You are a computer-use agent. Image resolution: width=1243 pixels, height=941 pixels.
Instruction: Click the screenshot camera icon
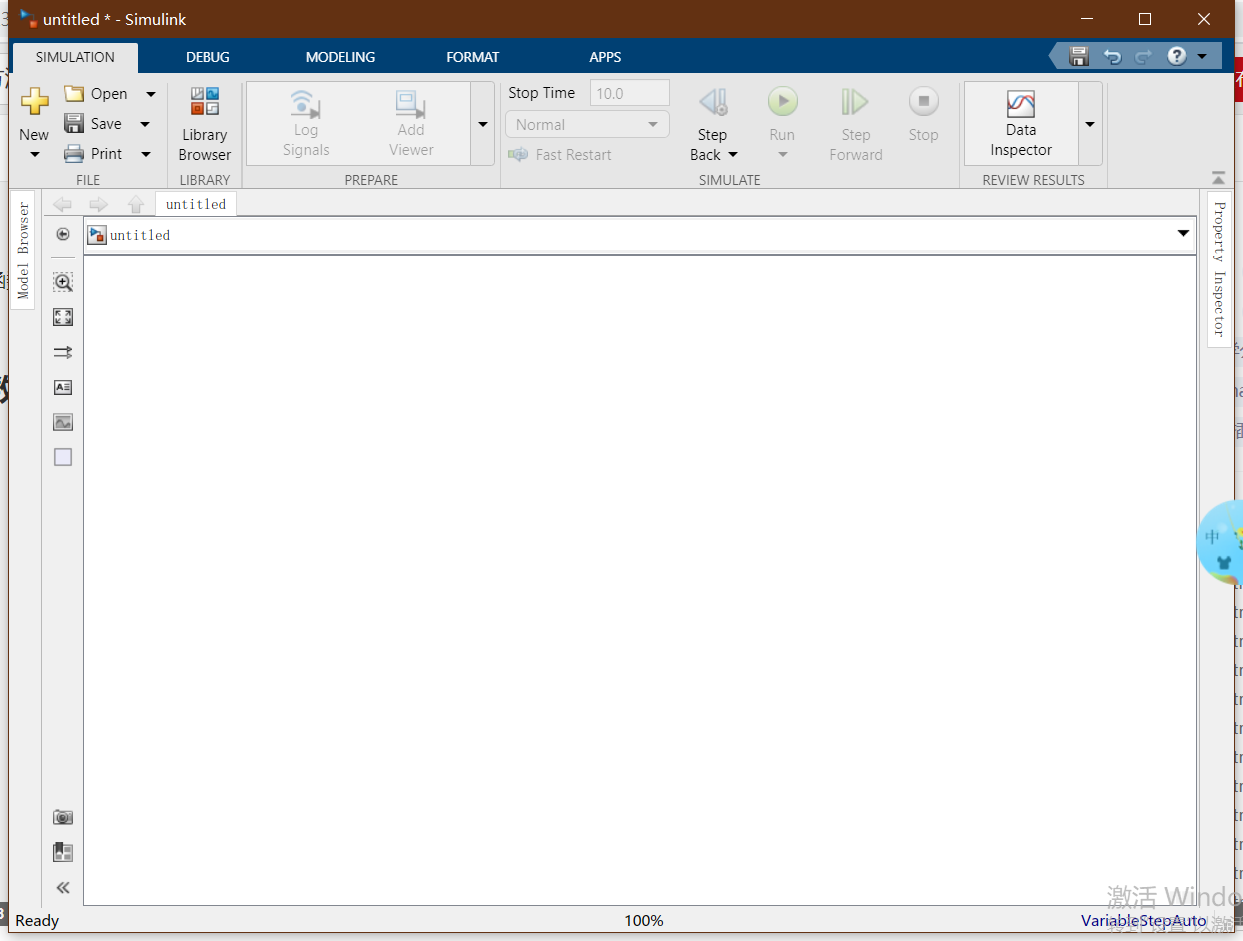pos(63,817)
